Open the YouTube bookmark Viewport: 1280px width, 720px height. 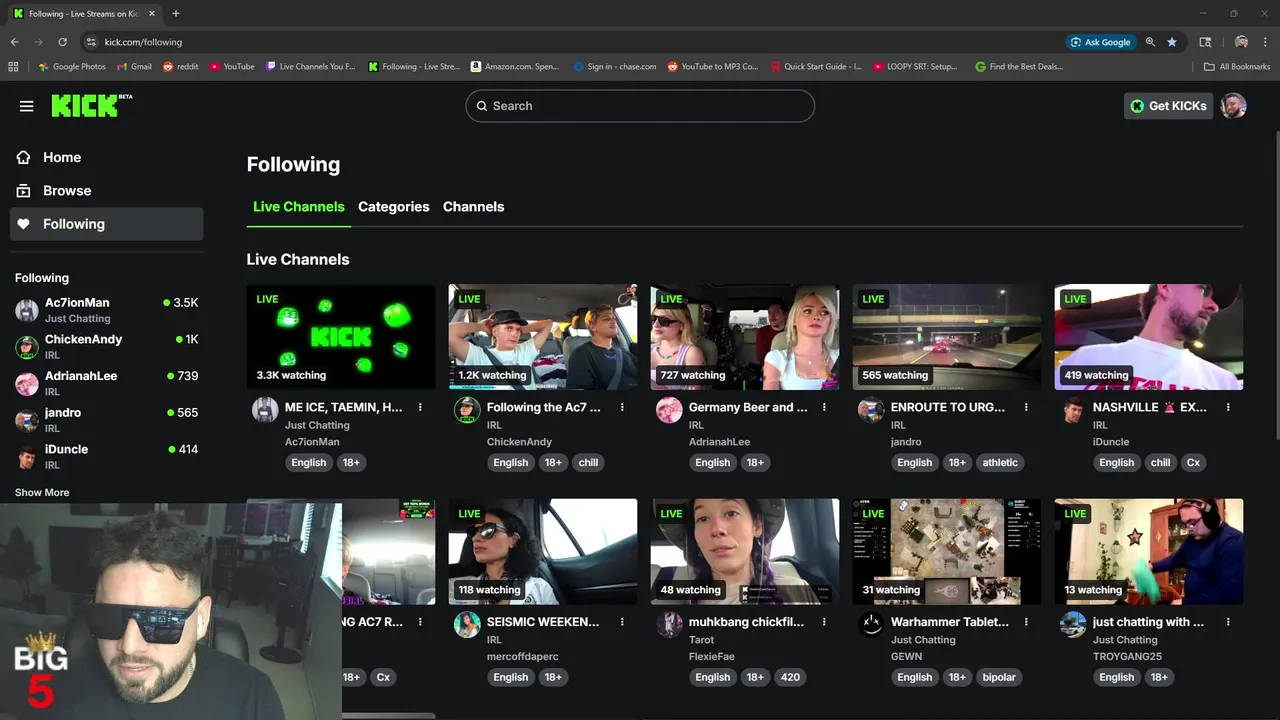pos(230,67)
